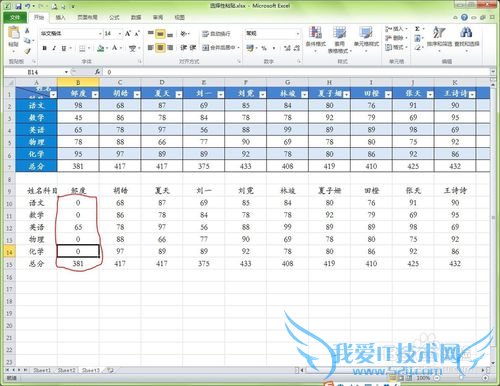
Task: Open filter dropdown in header cell B1
Action: [95, 95]
